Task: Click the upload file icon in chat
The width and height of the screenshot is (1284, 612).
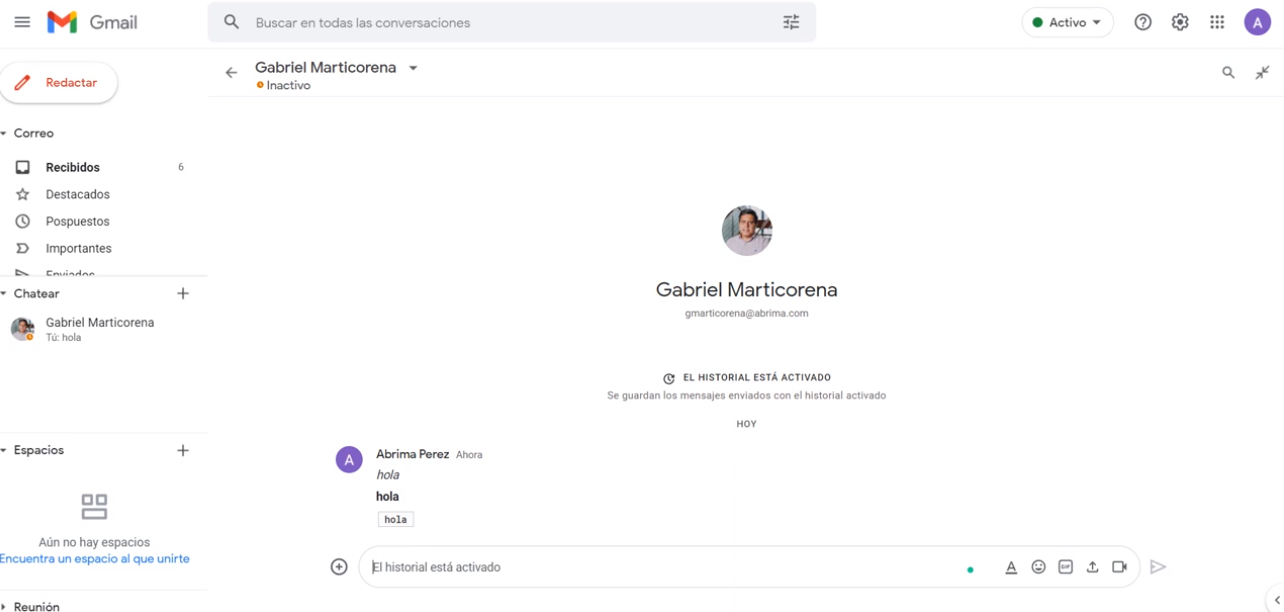Action: click(x=1092, y=567)
